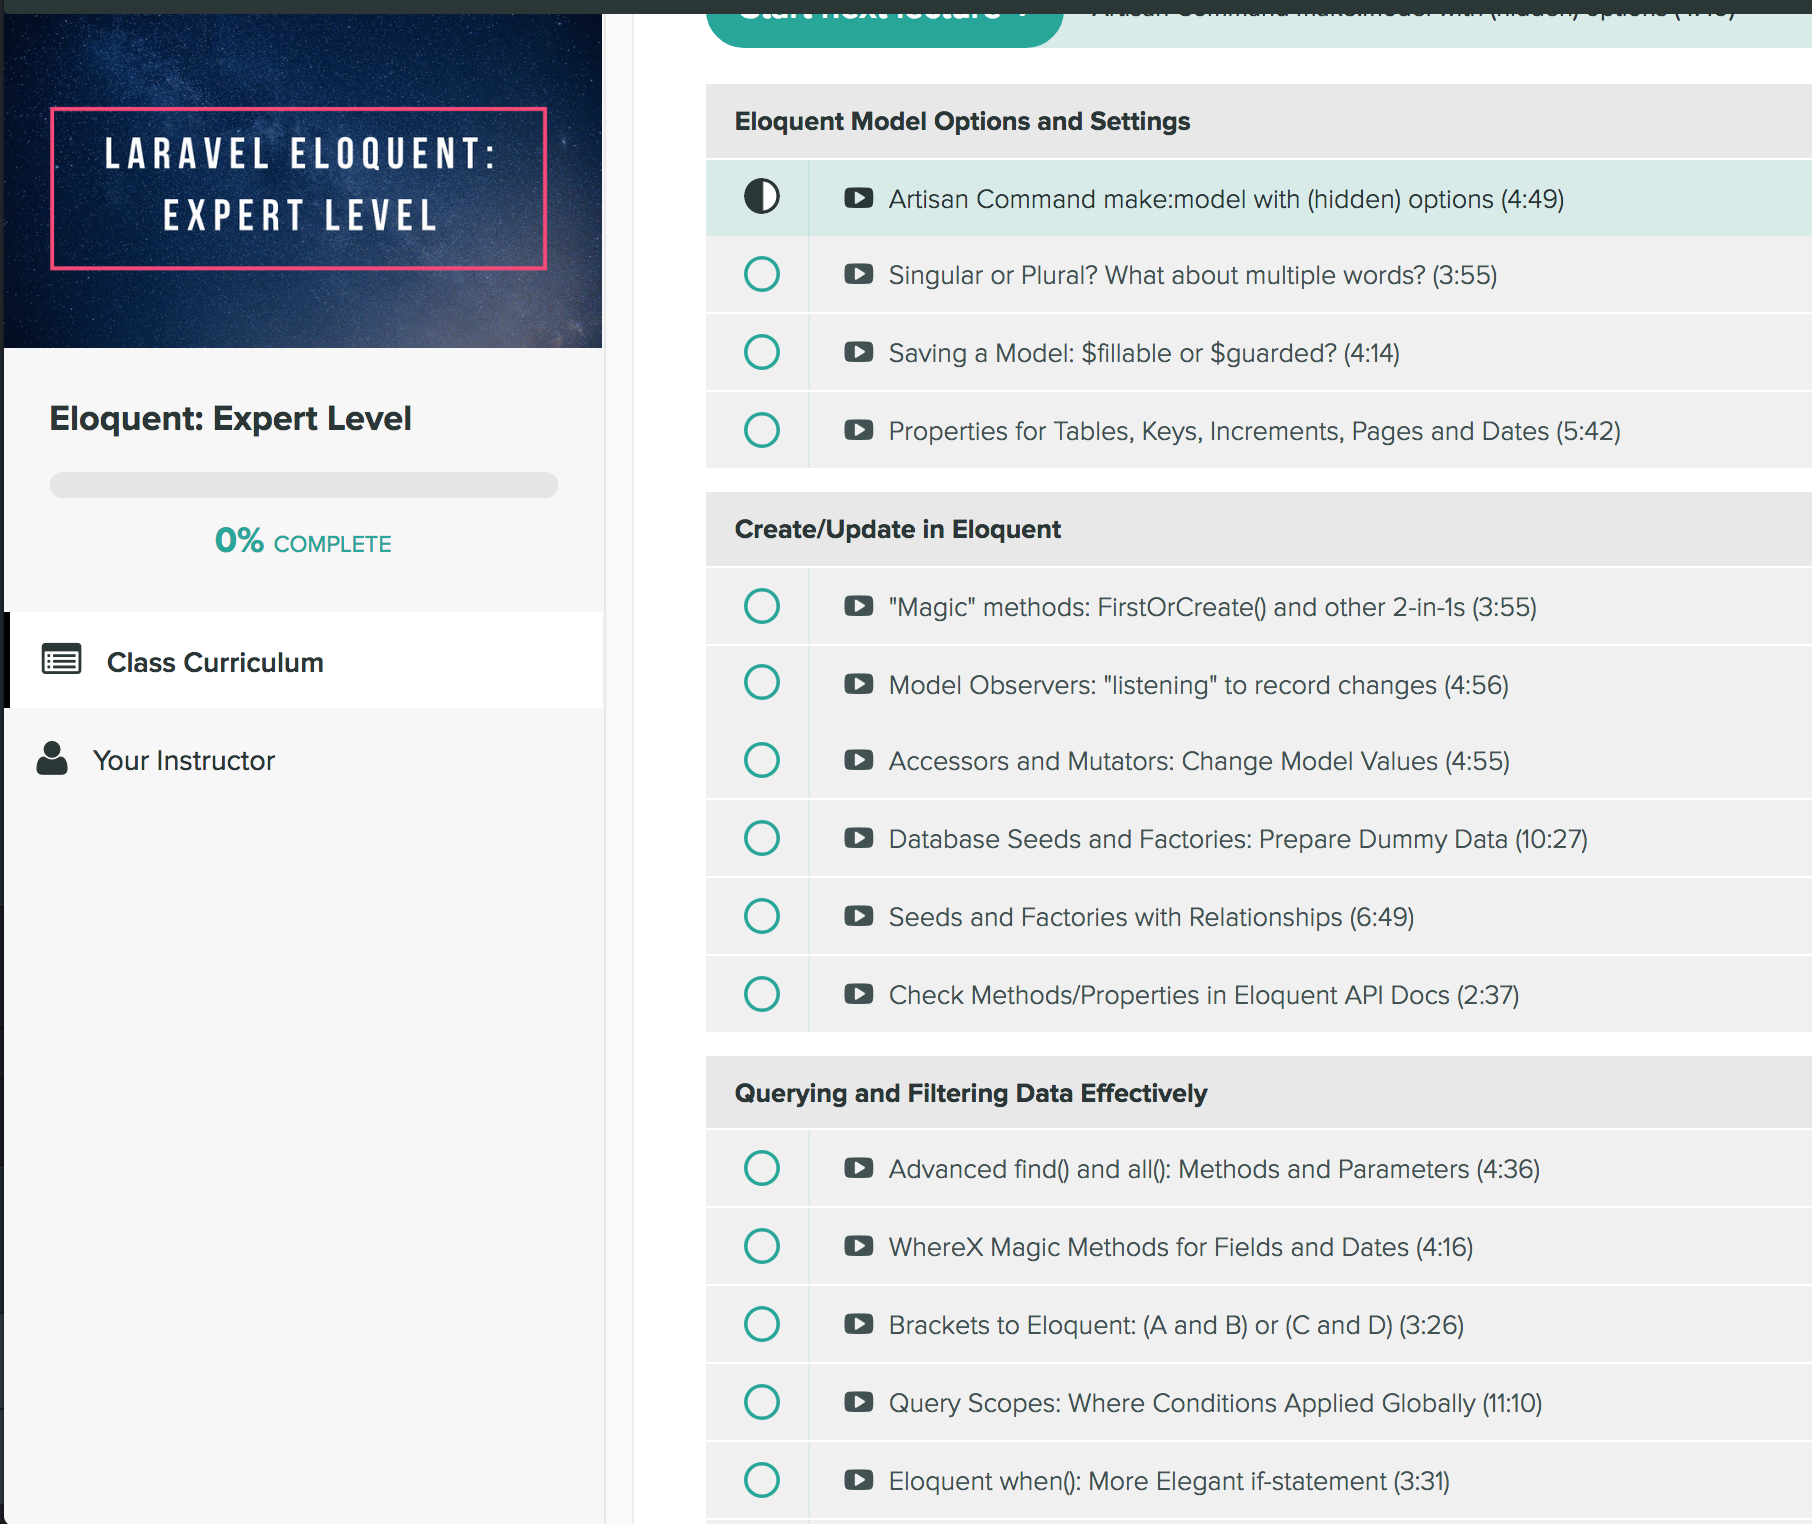Click video icon beside Model Observers lecture
The height and width of the screenshot is (1524, 1812).
858,684
